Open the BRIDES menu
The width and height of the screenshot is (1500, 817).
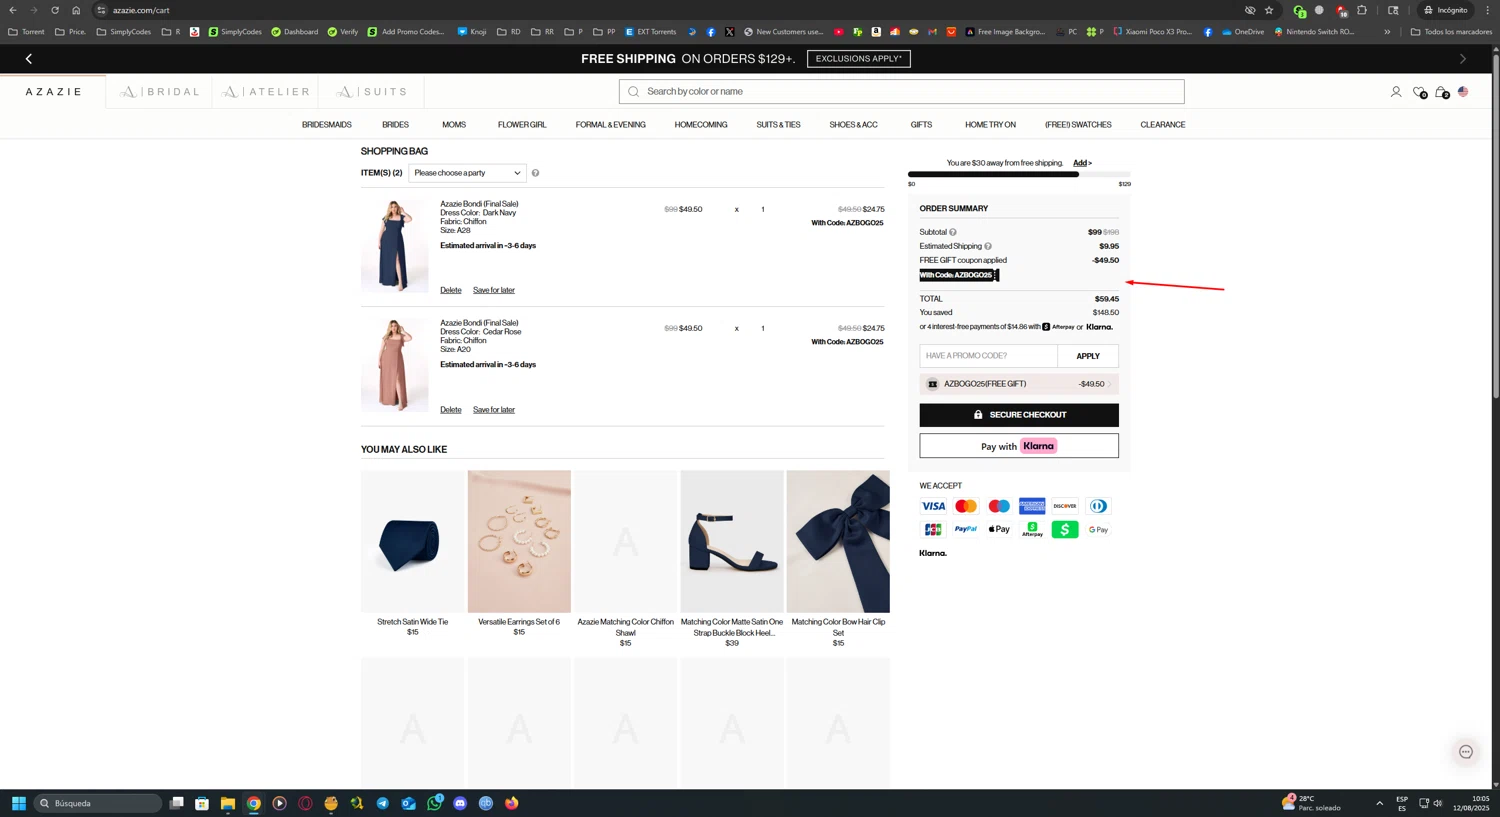(395, 125)
